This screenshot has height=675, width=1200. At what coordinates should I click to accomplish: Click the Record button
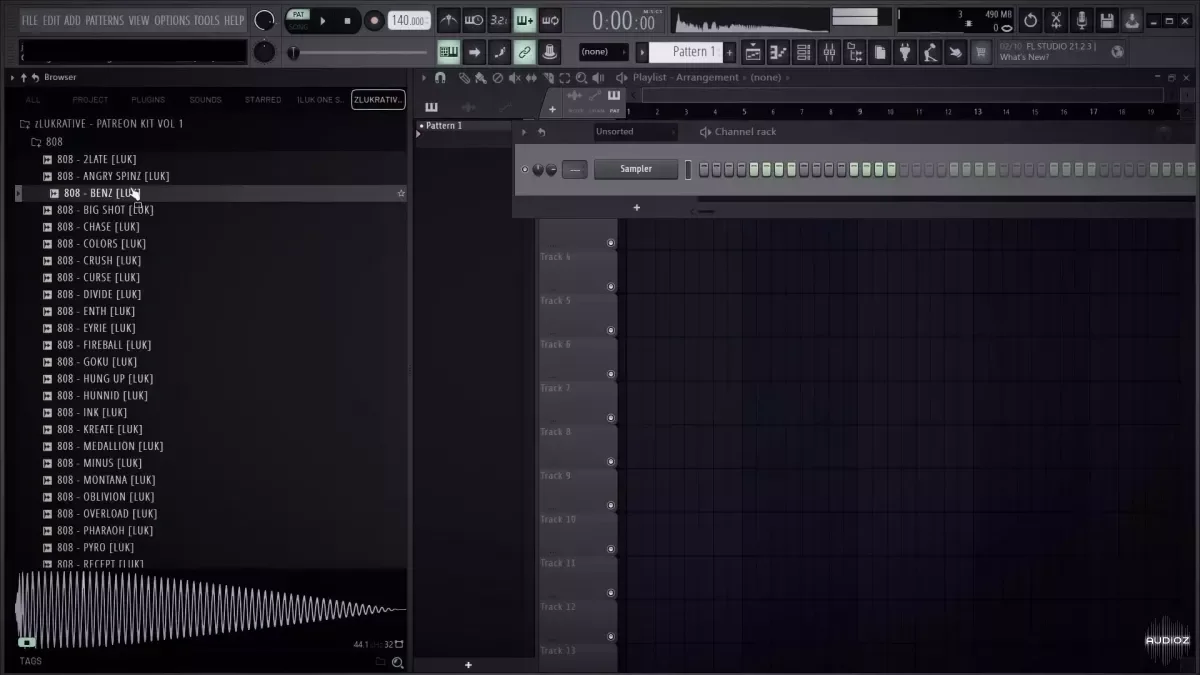tap(373, 20)
